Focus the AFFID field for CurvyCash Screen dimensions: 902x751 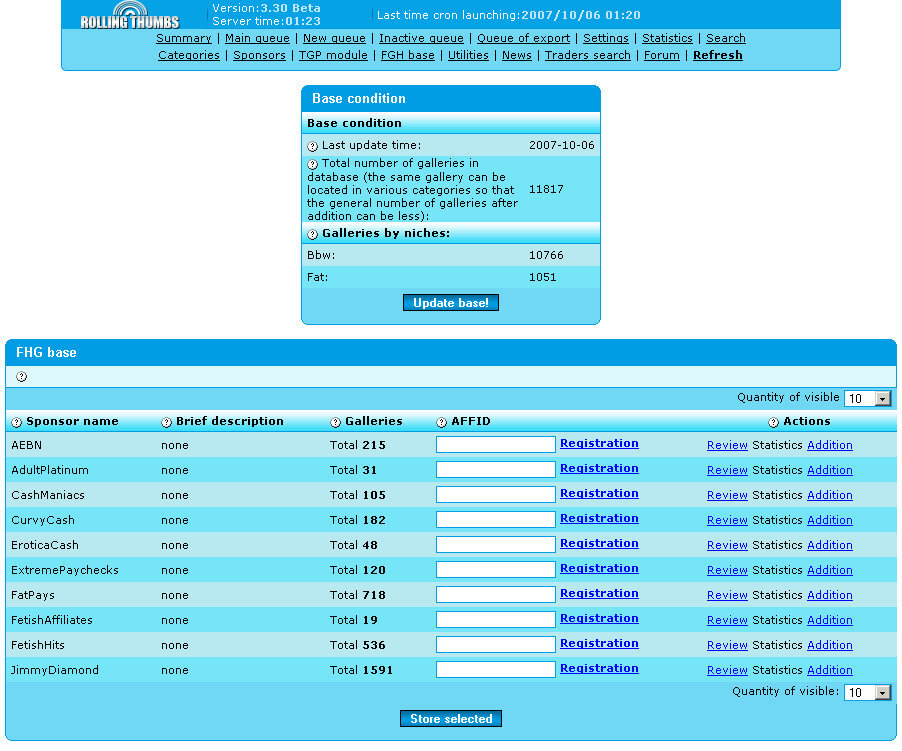[496, 520]
